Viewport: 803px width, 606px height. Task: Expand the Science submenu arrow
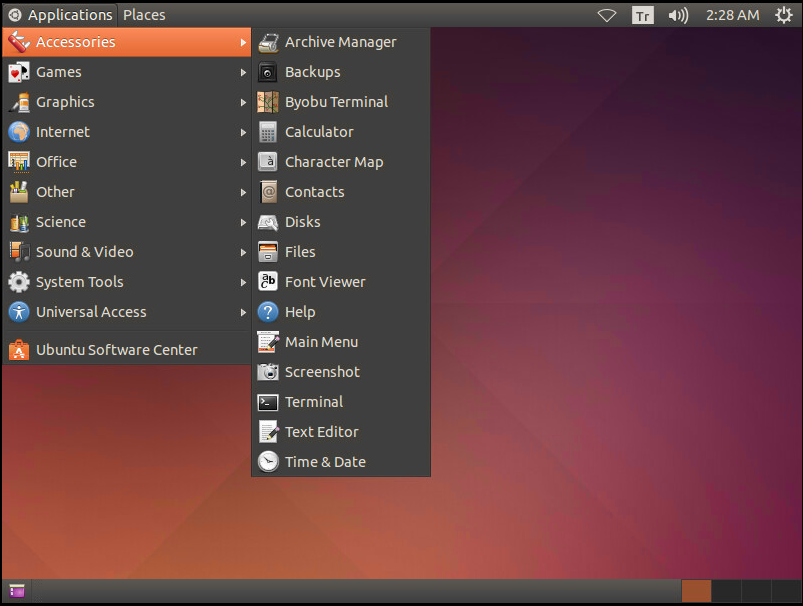pyautogui.click(x=243, y=222)
